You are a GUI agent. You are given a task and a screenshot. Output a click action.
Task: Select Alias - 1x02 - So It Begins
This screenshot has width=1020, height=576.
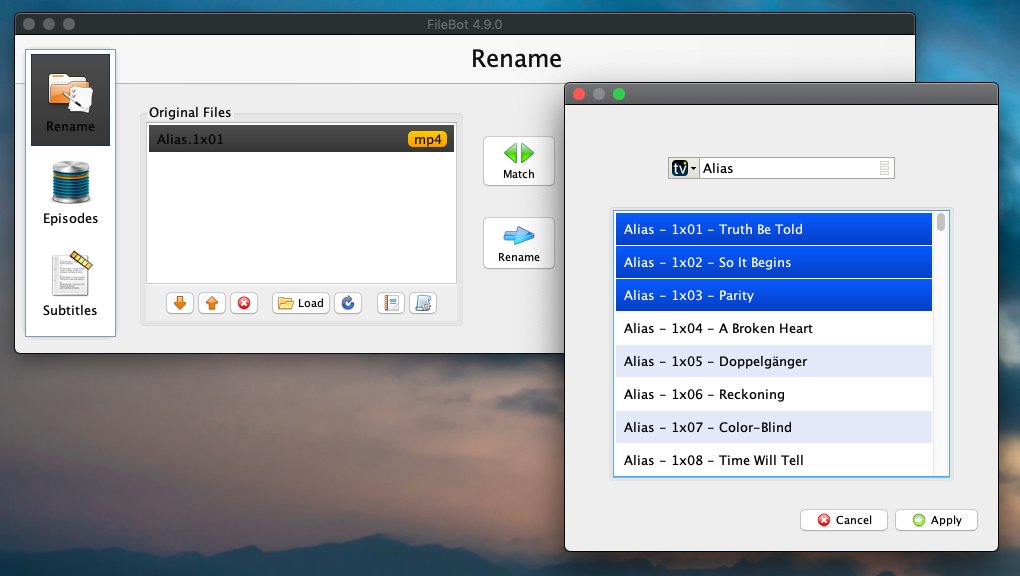[773, 262]
